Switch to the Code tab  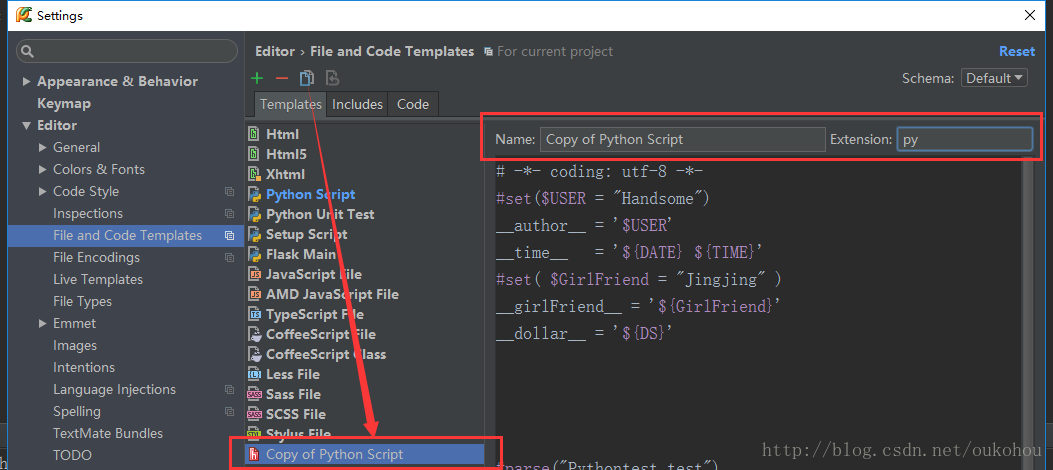coord(413,104)
